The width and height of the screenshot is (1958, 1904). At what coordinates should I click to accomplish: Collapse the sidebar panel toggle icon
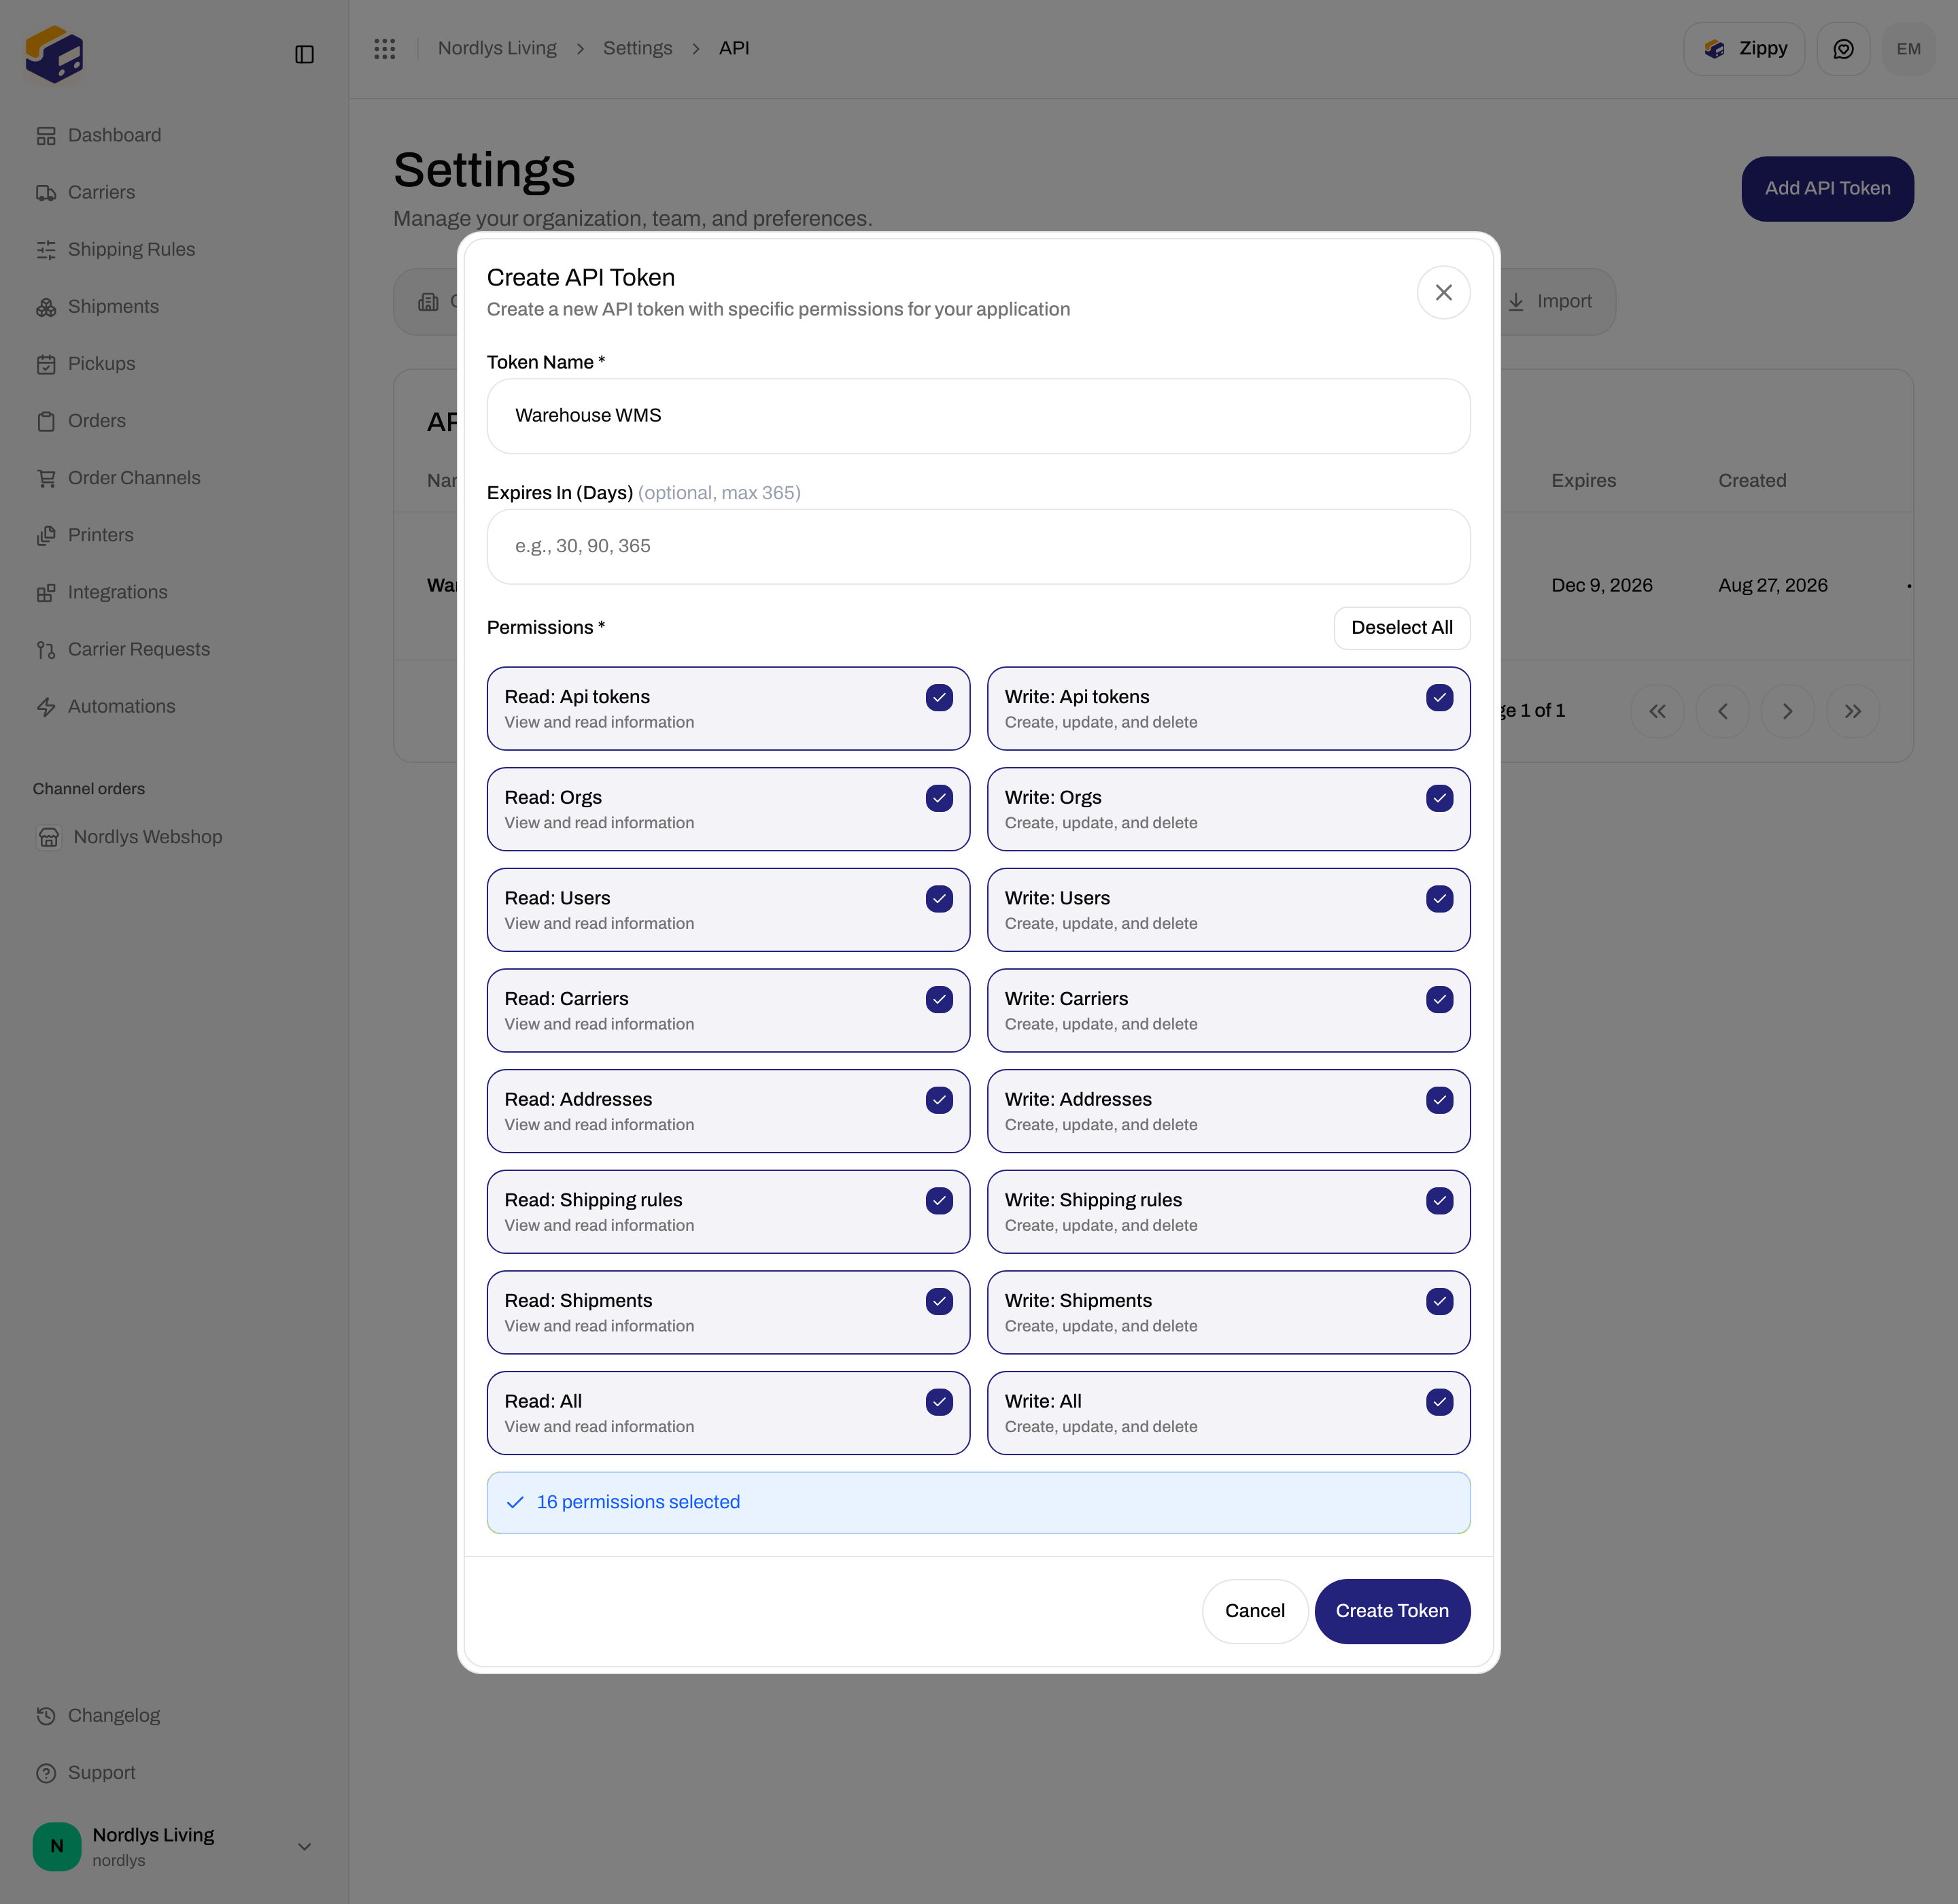305,54
